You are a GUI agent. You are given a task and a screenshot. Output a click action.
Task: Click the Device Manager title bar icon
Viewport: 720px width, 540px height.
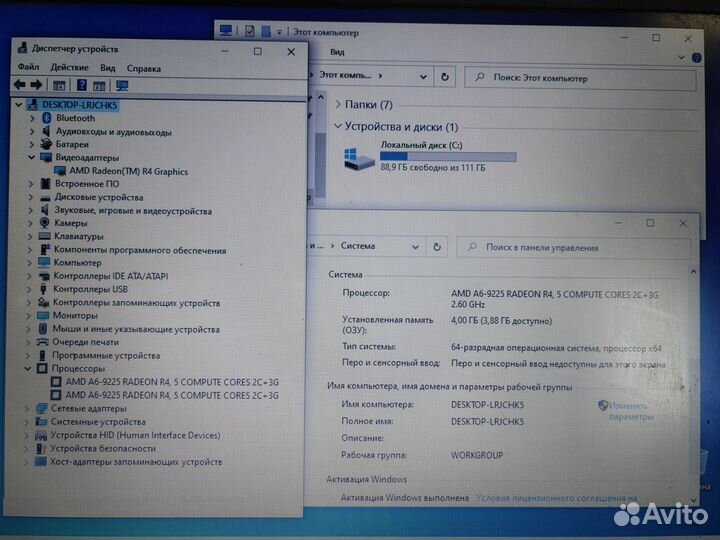(22, 48)
